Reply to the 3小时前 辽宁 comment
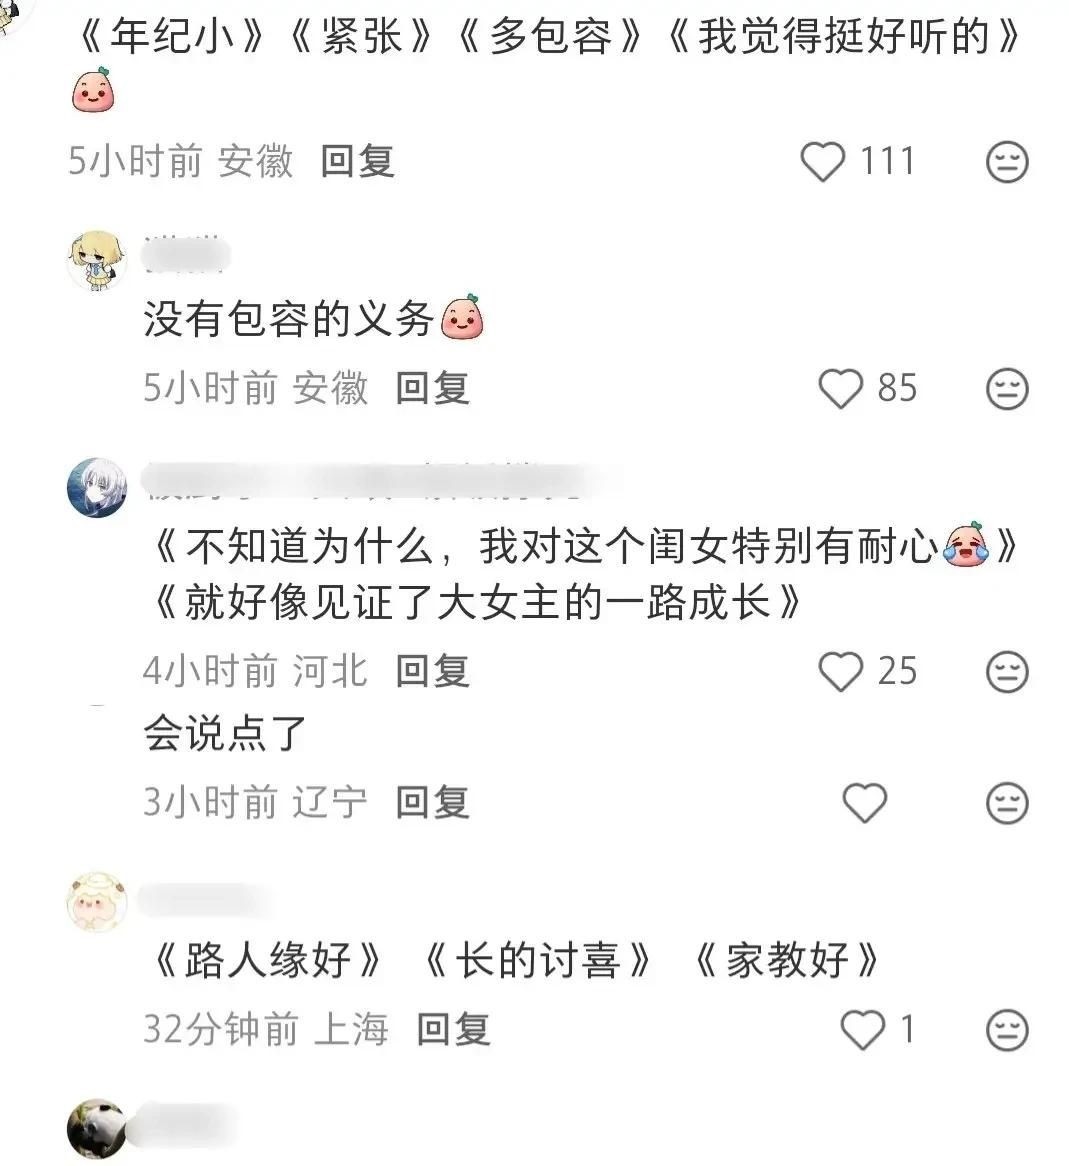 pyautogui.click(x=433, y=802)
